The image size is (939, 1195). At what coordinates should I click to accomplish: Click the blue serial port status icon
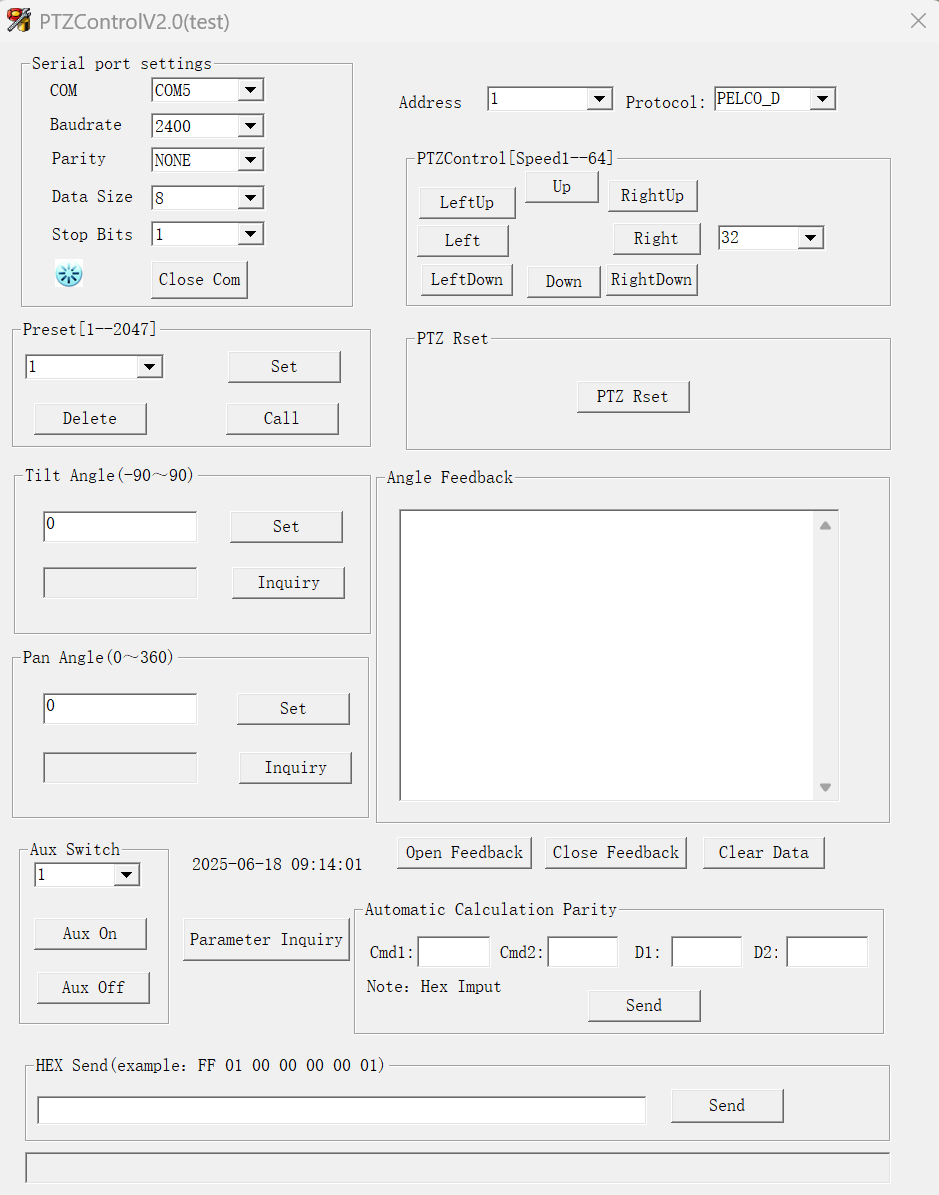point(69,274)
